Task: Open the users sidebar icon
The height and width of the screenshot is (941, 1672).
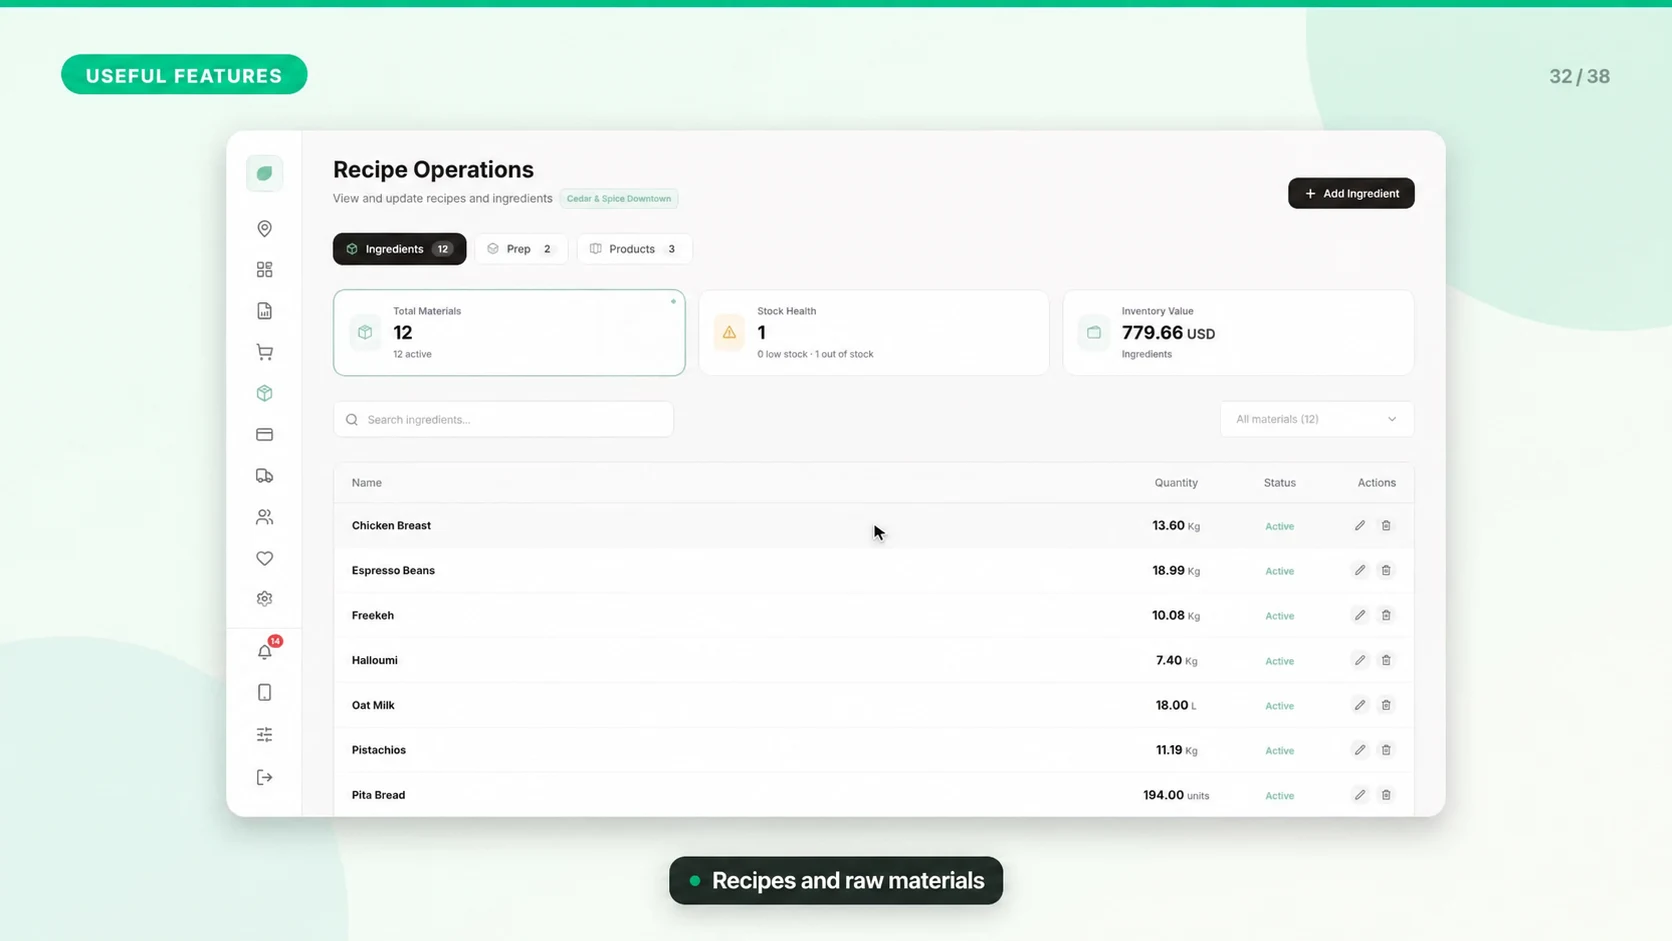Action: 264,517
